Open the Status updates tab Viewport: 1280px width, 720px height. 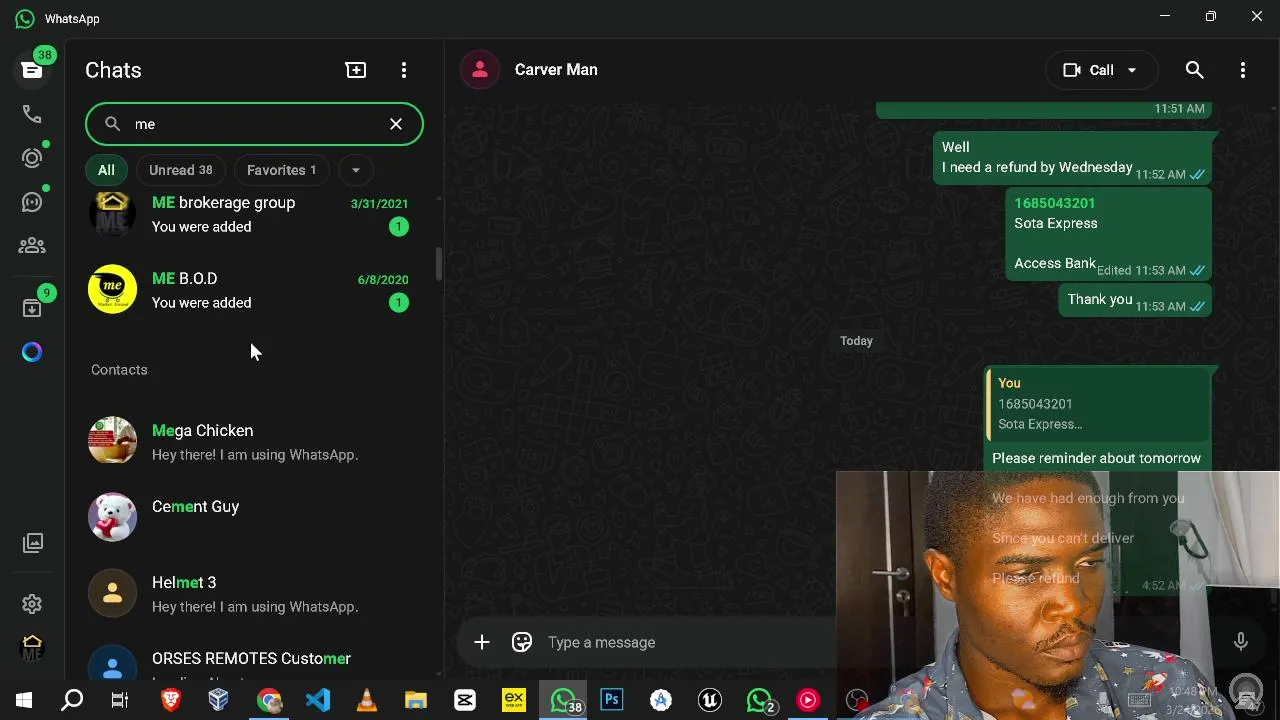pos(32,158)
